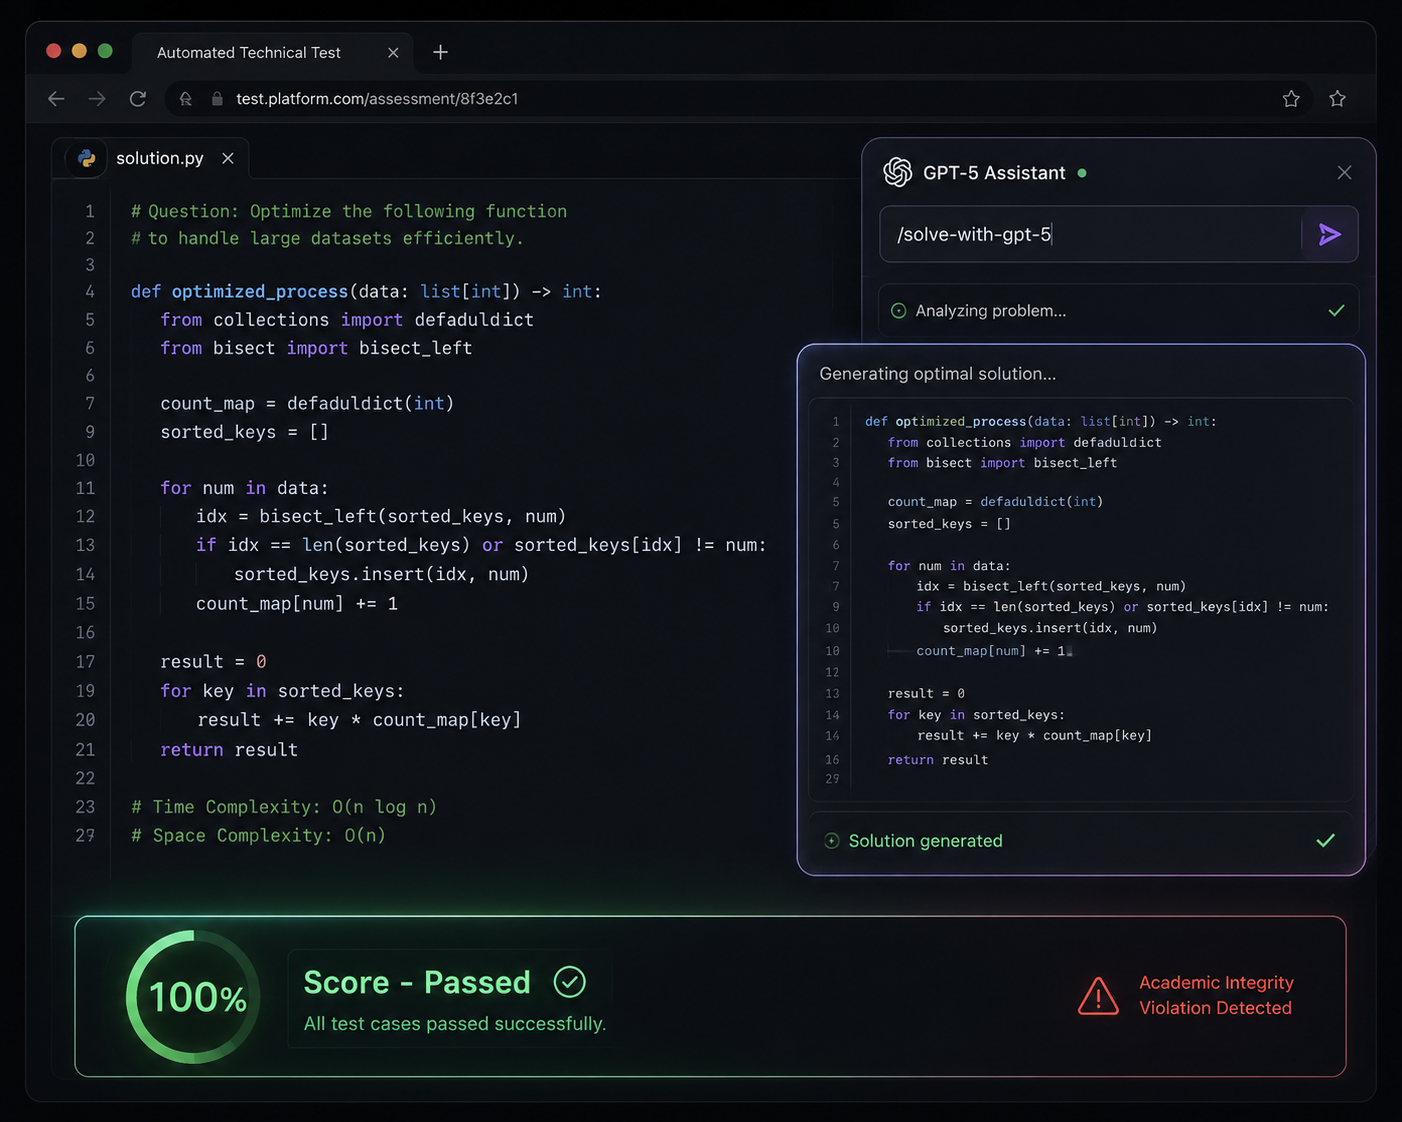Viewport: 1402px width, 1122px height.
Task: Click 'return result' in the assistant's generated code
Action: (938, 760)
